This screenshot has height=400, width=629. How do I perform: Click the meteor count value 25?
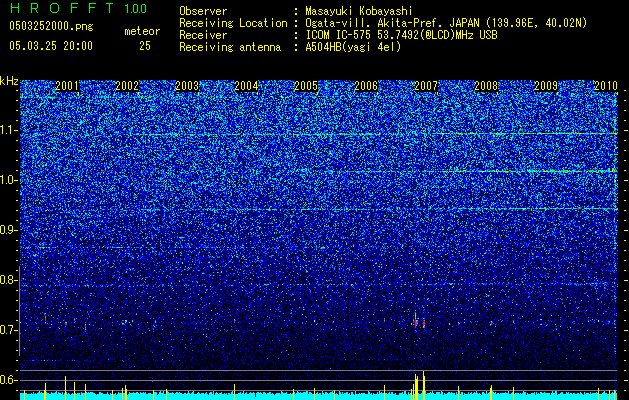click(145, 46)
